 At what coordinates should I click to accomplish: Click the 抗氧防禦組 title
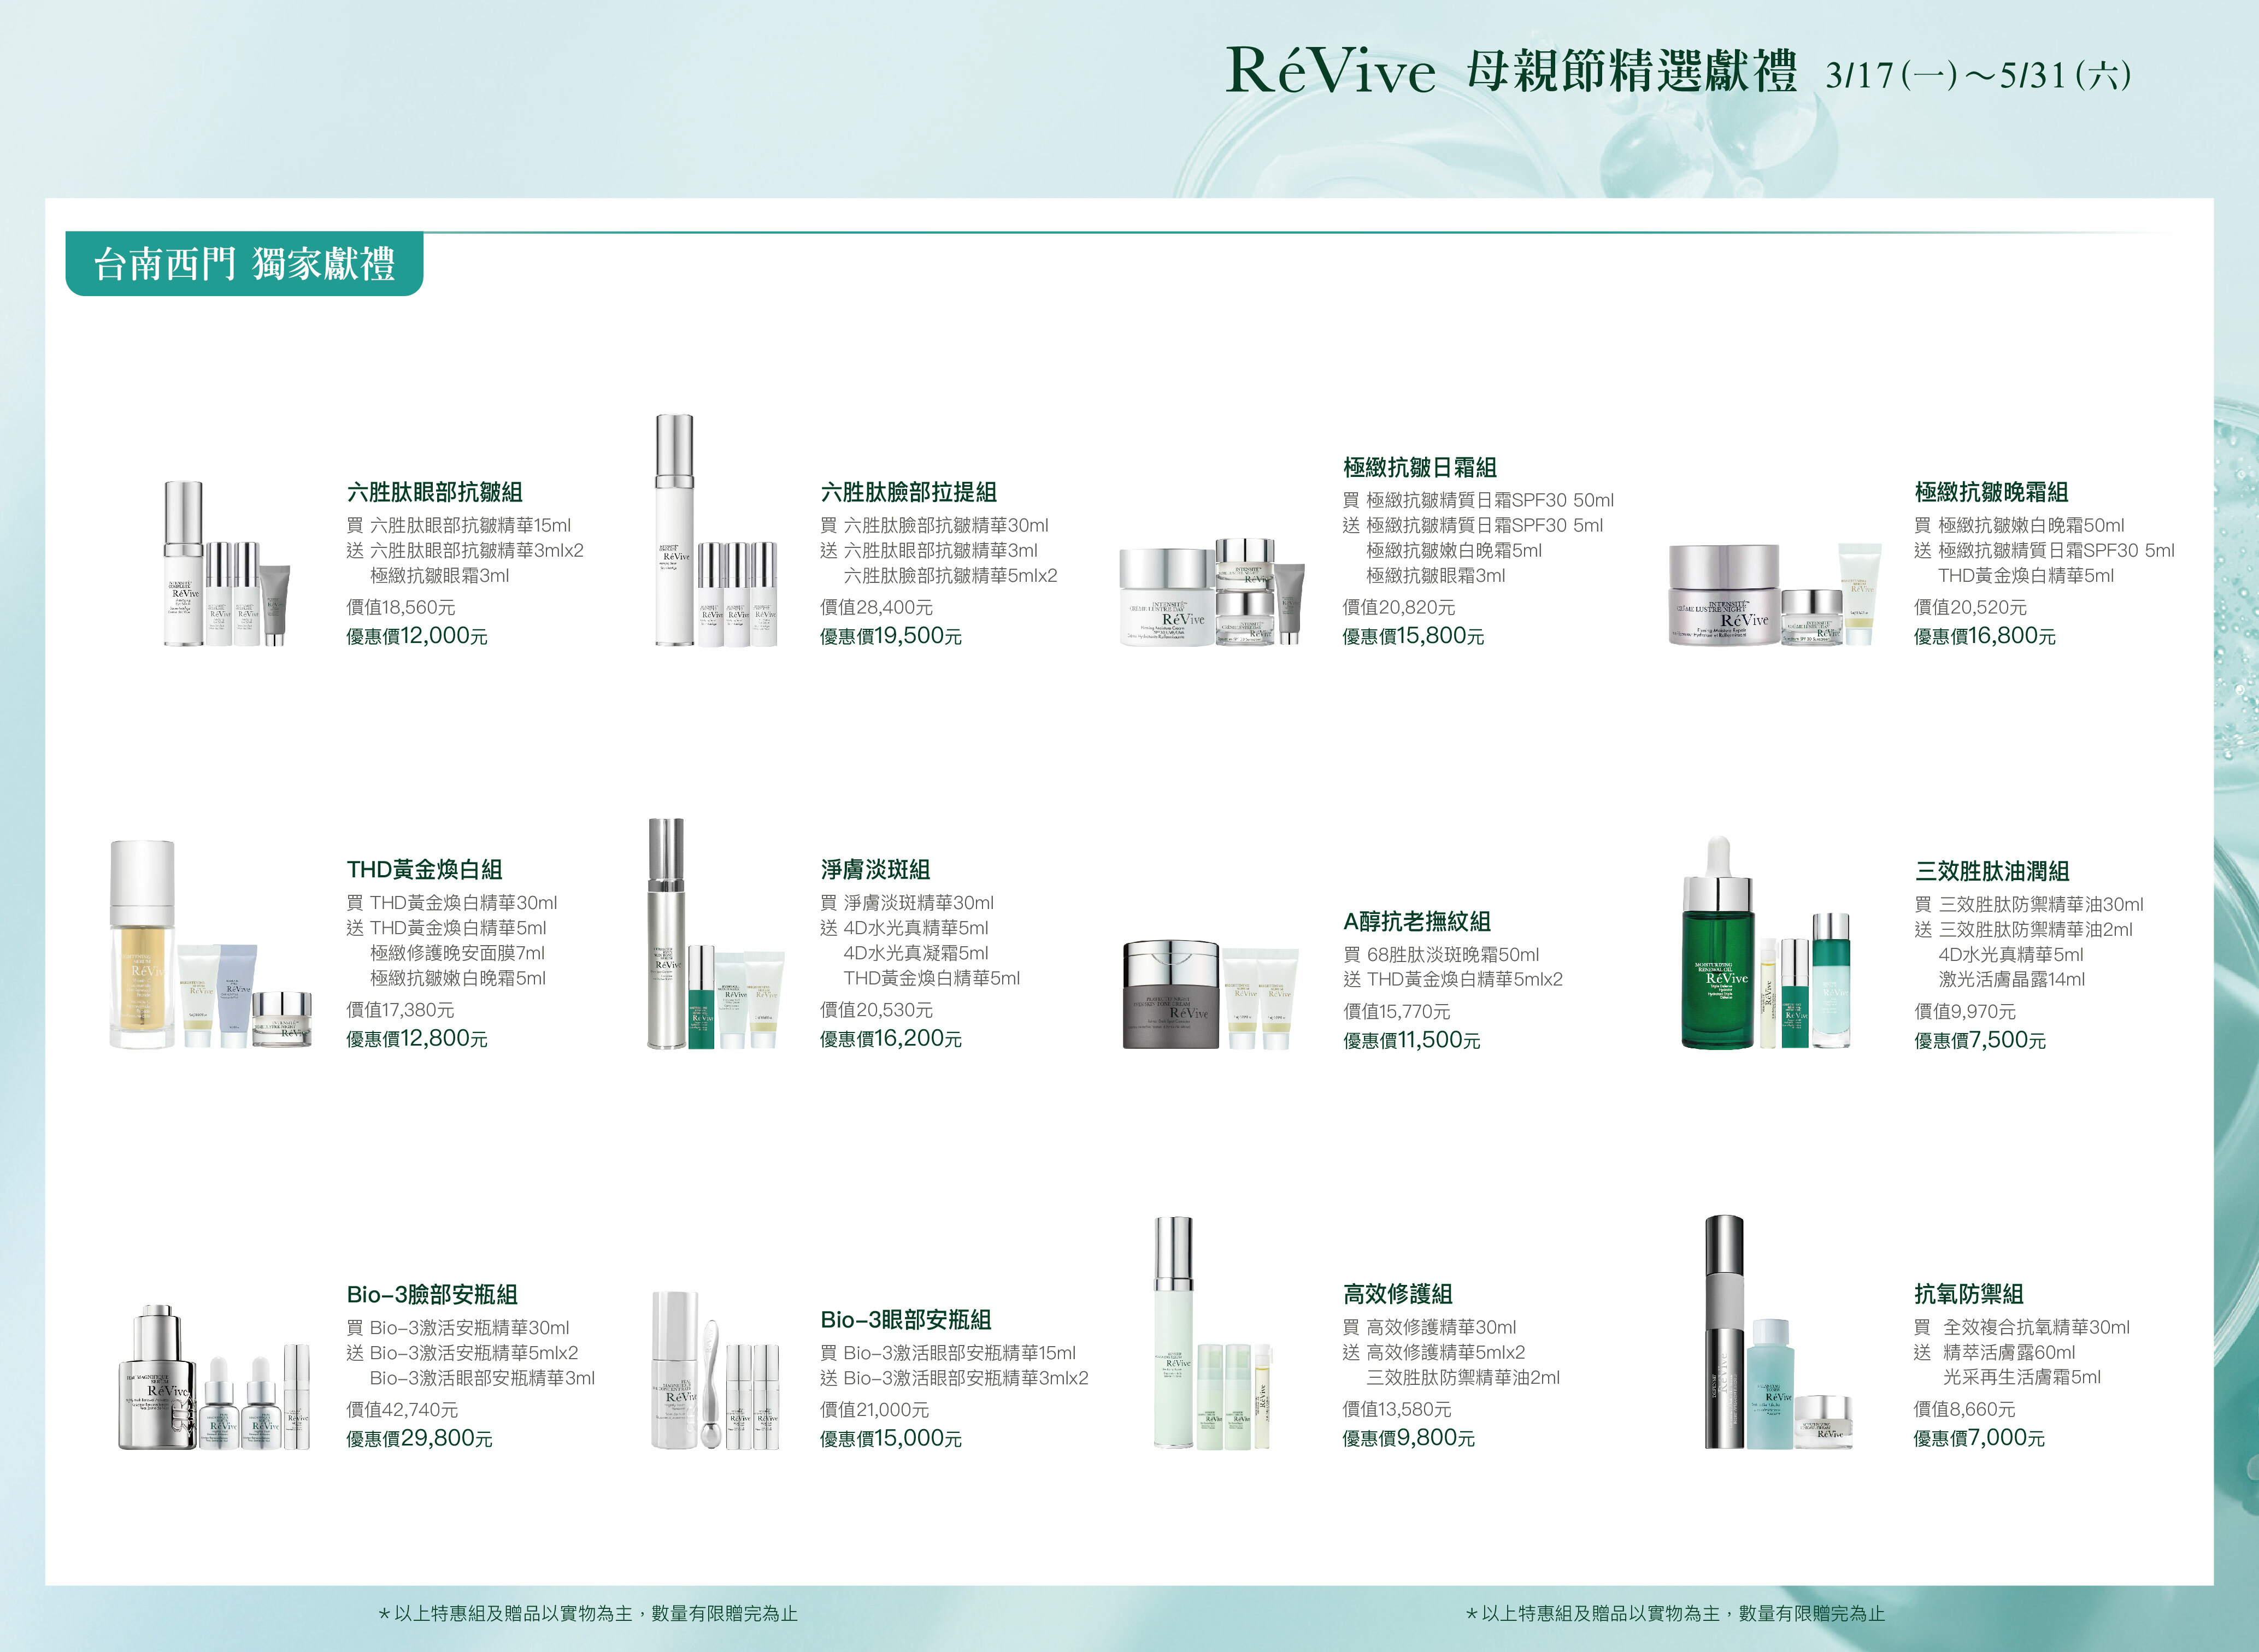[1969, 1294]
